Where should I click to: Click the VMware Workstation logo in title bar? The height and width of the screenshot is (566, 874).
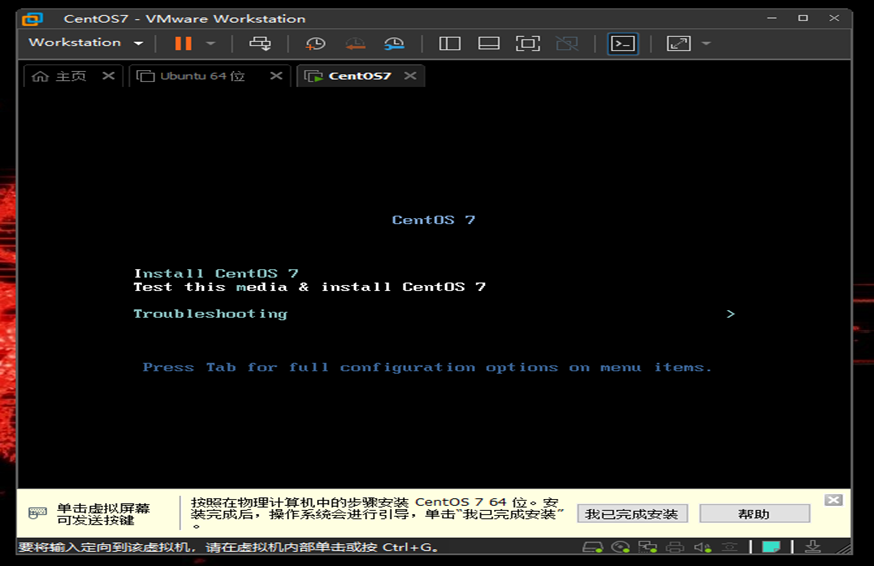[x=32, y=19]
